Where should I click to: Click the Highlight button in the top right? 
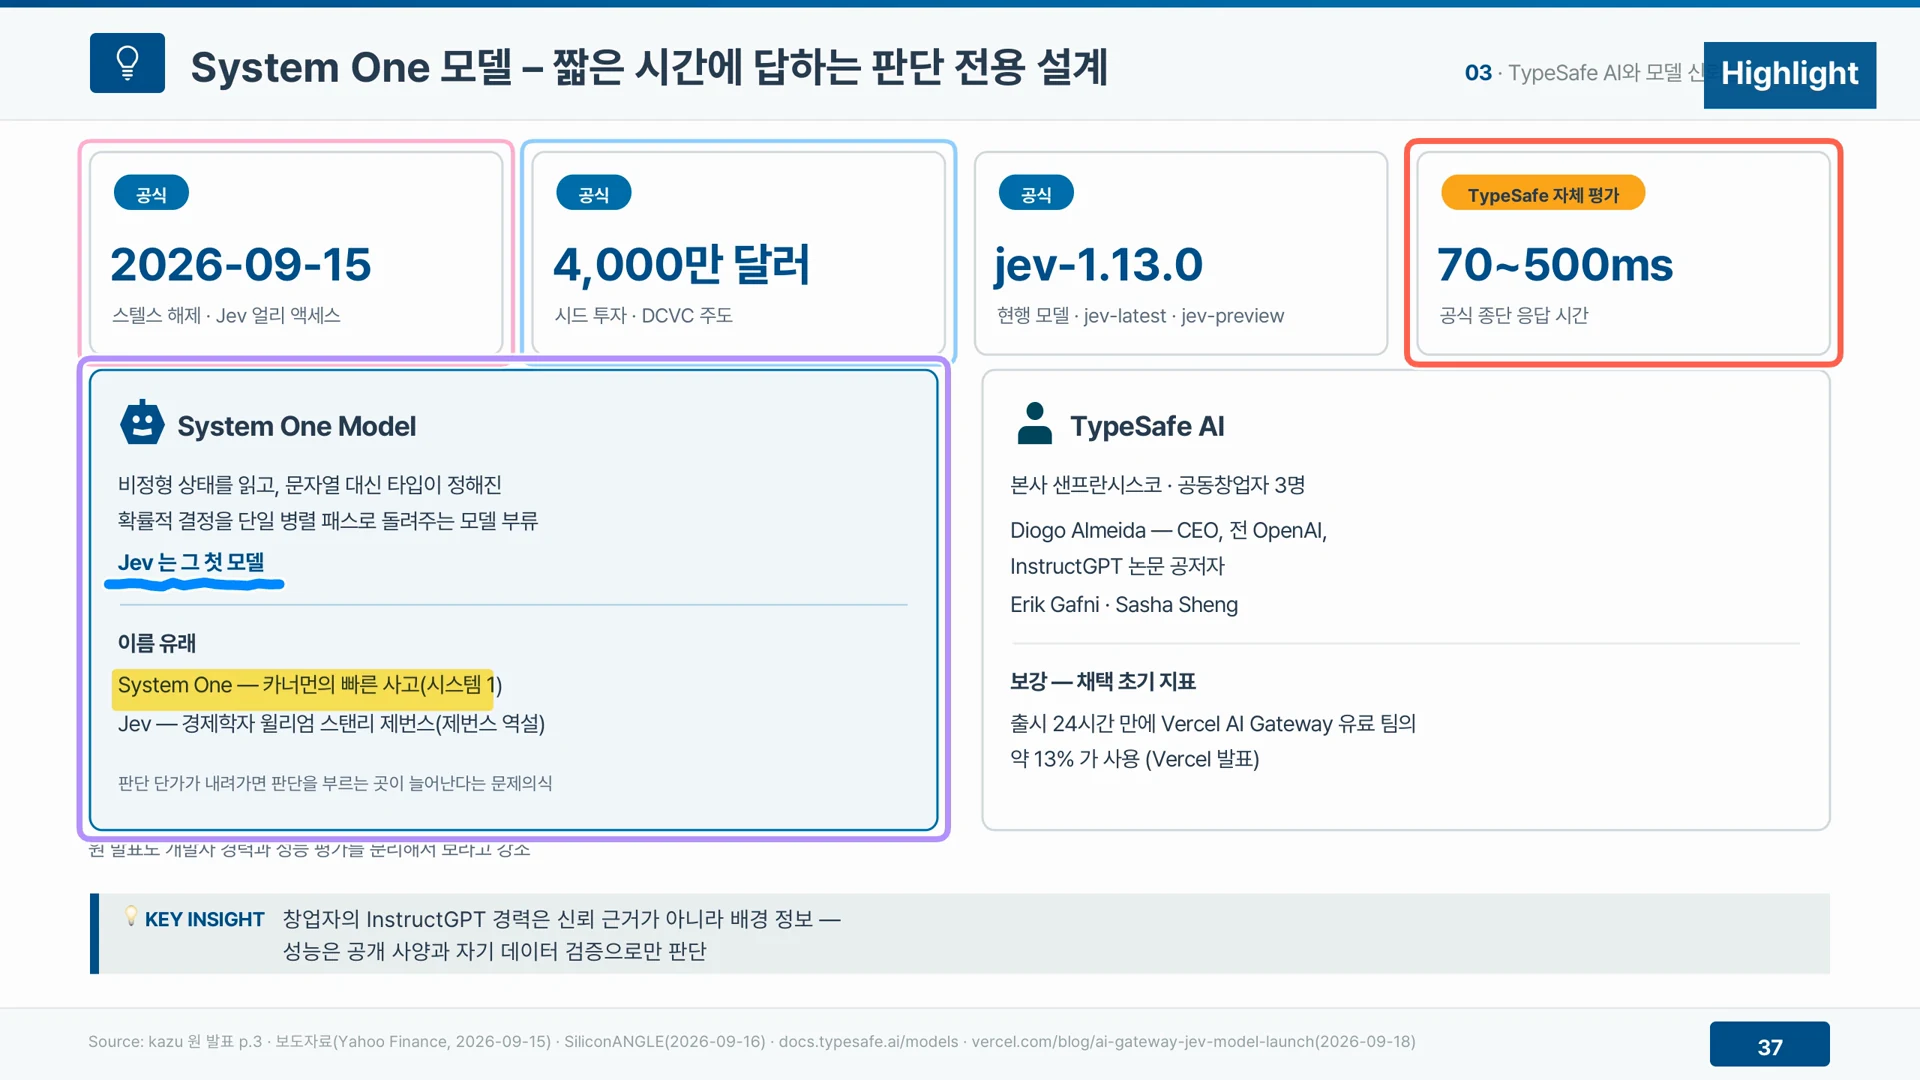[1789, 74]
